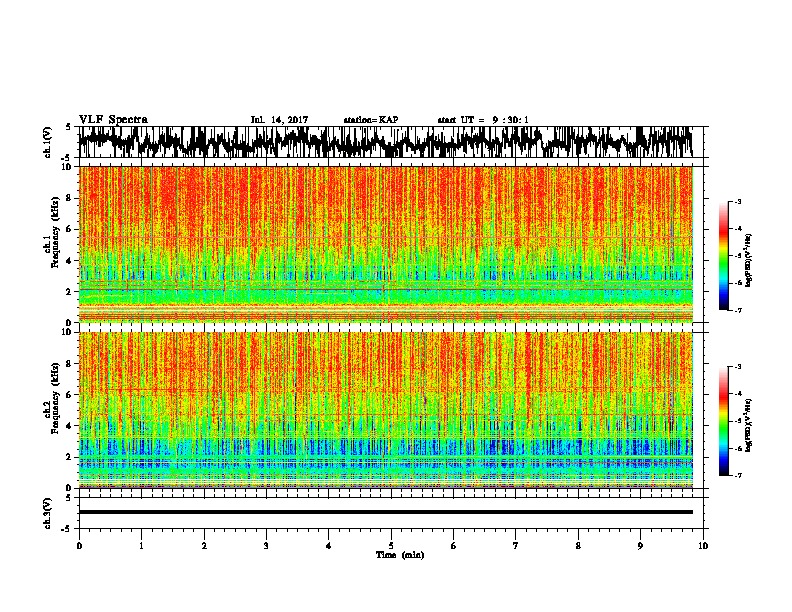Click the ch.2 "Frequency (kHz)" axis label
The image size is (792, 612).
tap(56, 398)
